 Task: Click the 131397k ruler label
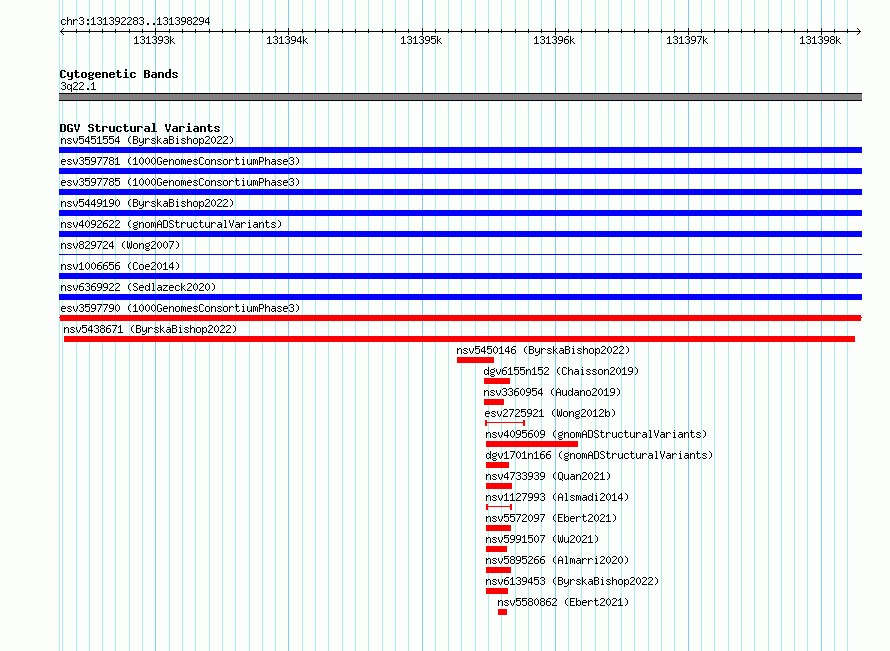[x=687, y=40]
